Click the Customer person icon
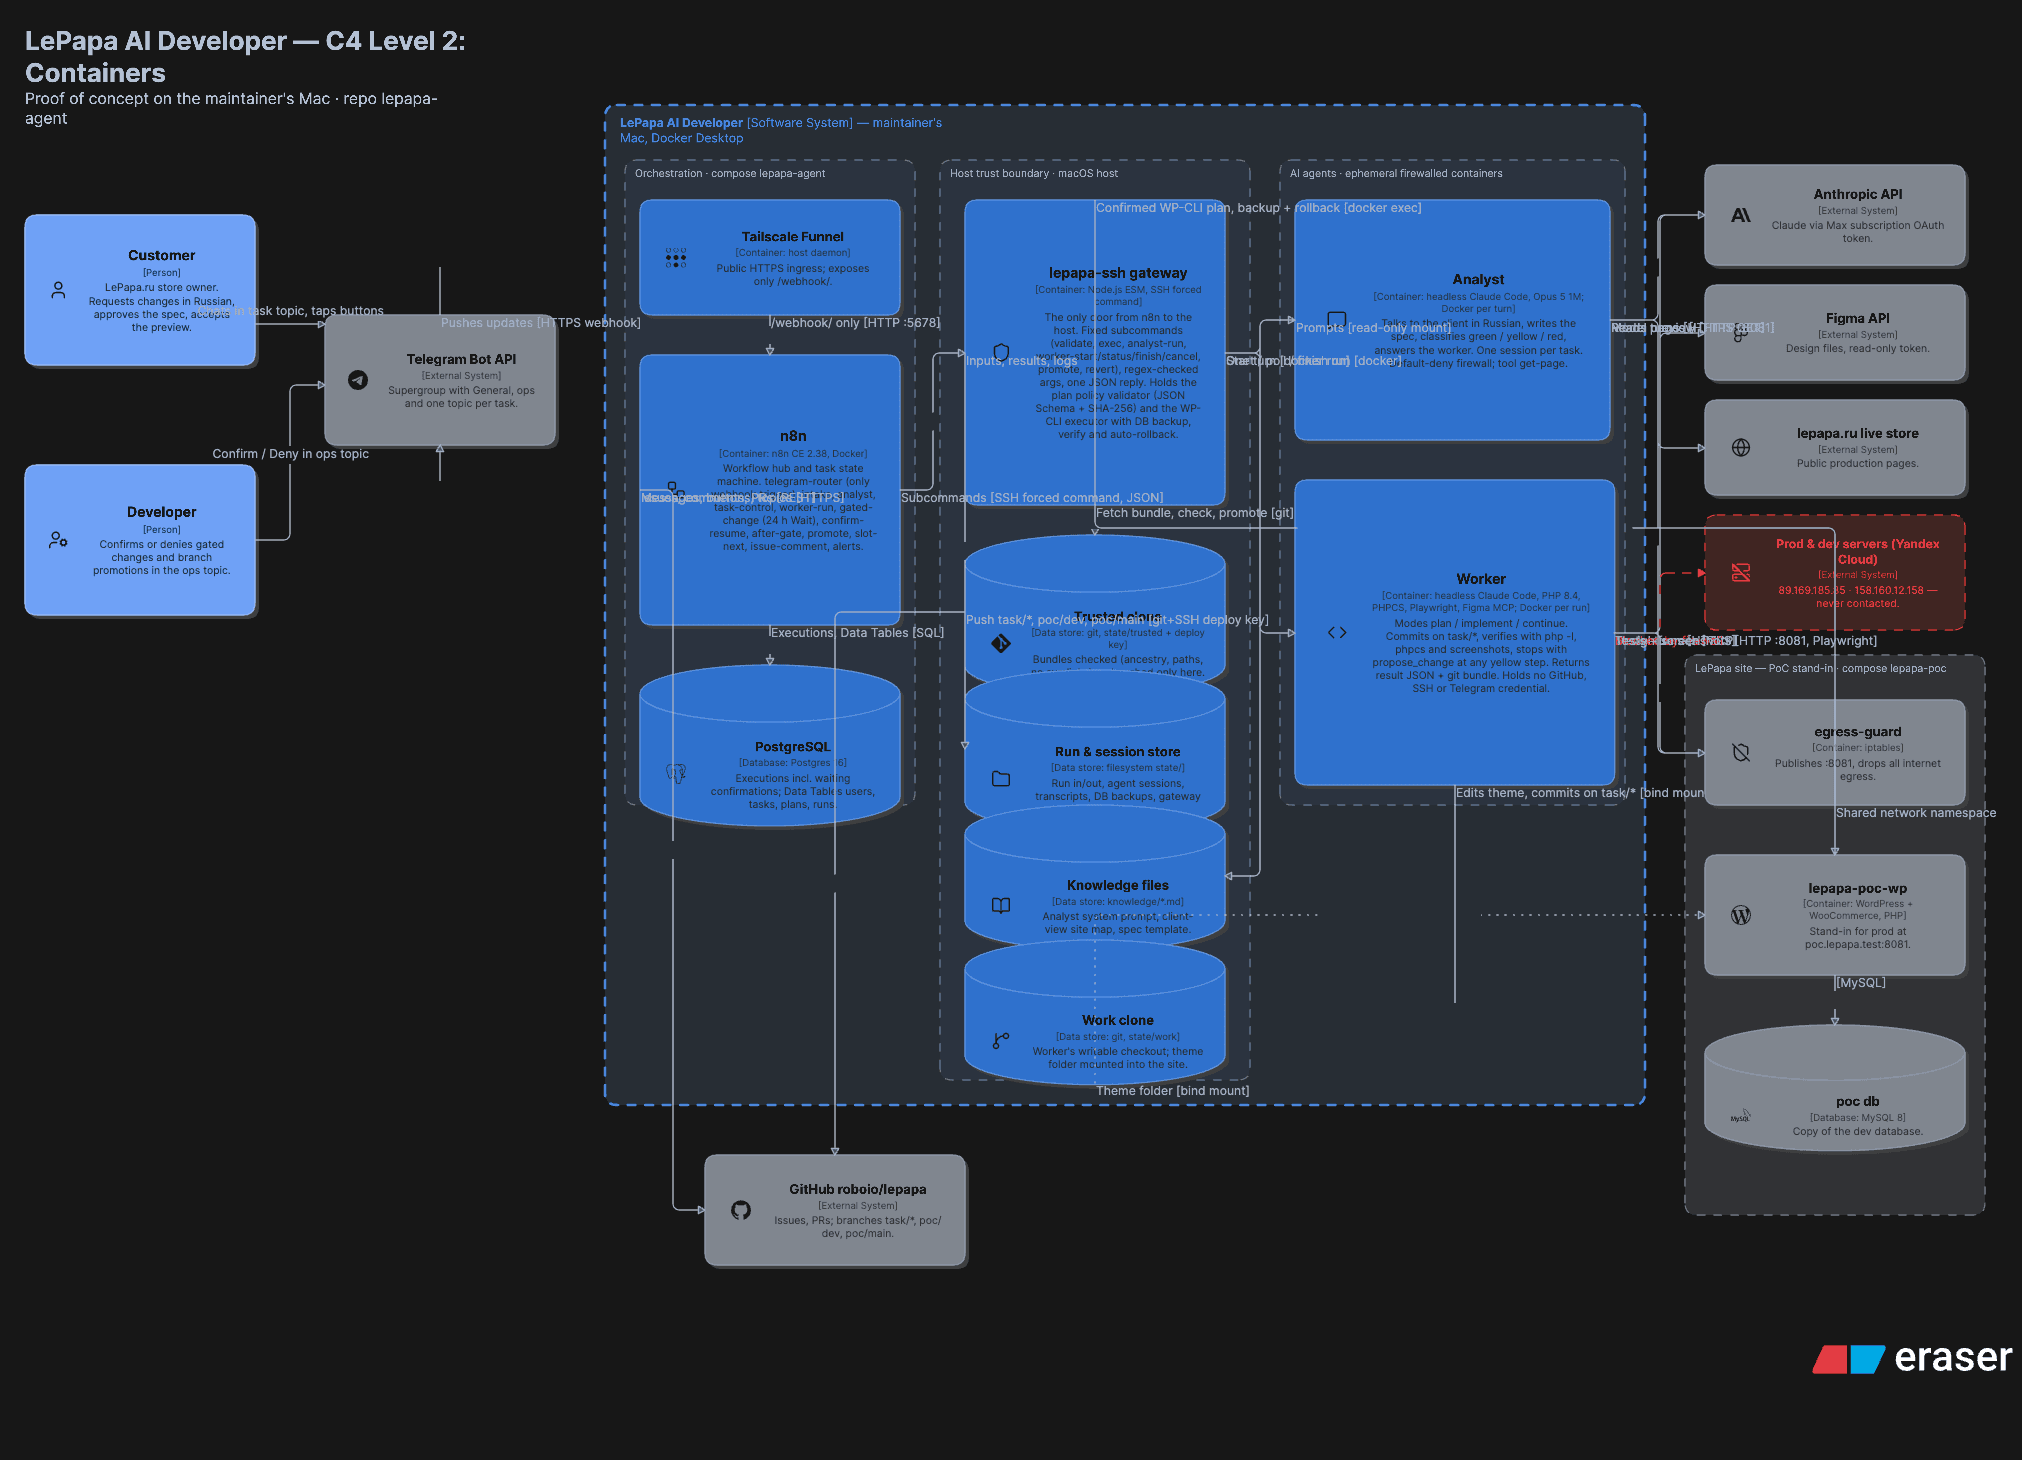Image resolution: width=2022 pixels, height=1460 pixels. coord(58,290)
